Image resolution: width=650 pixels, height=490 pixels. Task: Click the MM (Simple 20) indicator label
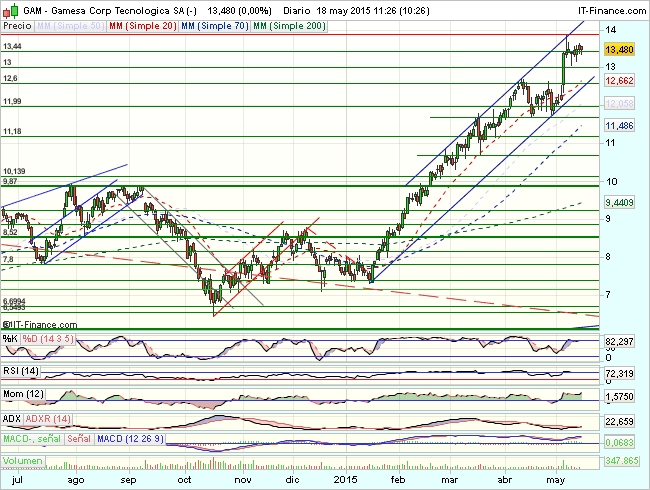(x=143, y=26)
